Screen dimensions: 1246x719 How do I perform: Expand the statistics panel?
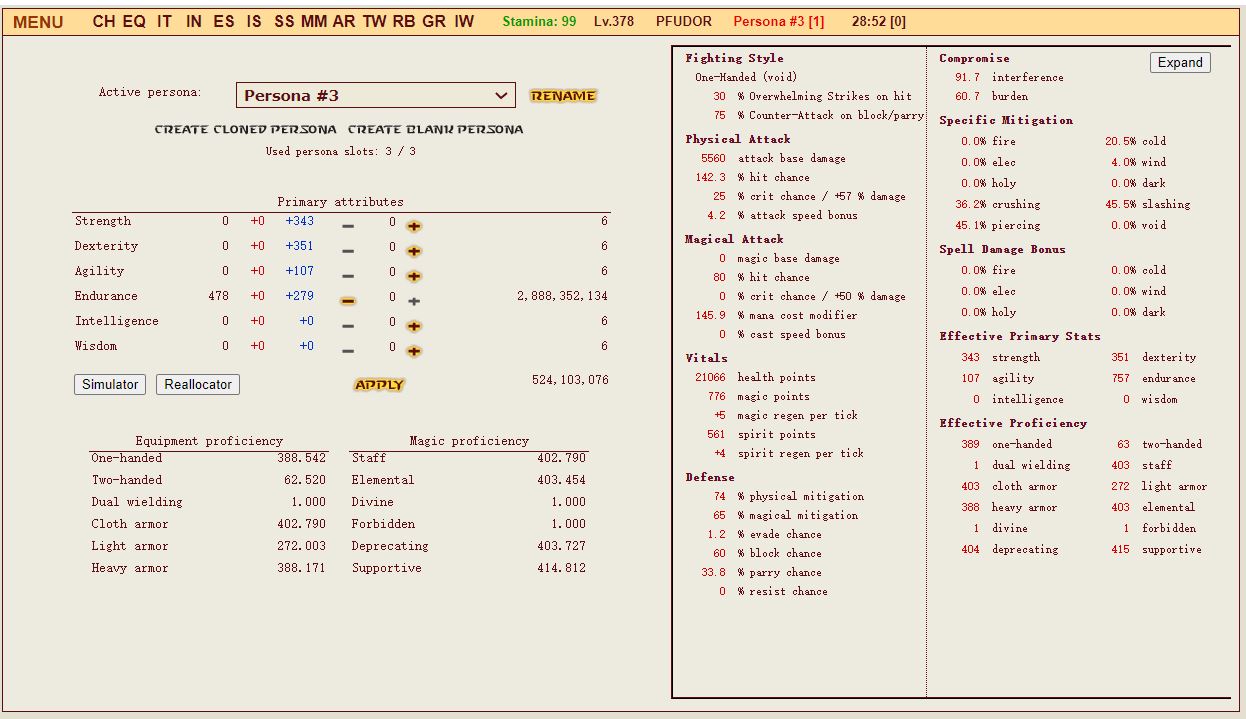(x=1180, y=62)
